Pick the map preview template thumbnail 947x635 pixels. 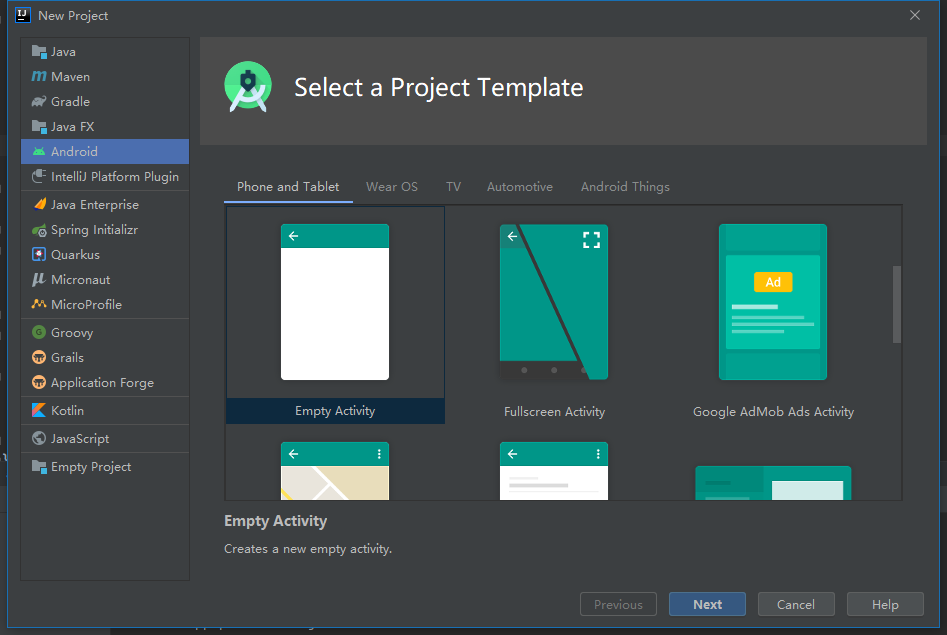point(335,471)
